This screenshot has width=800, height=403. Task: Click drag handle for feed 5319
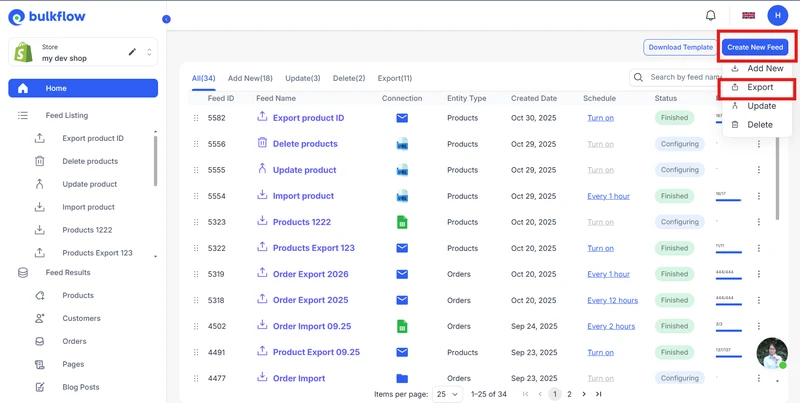point(196,274)
